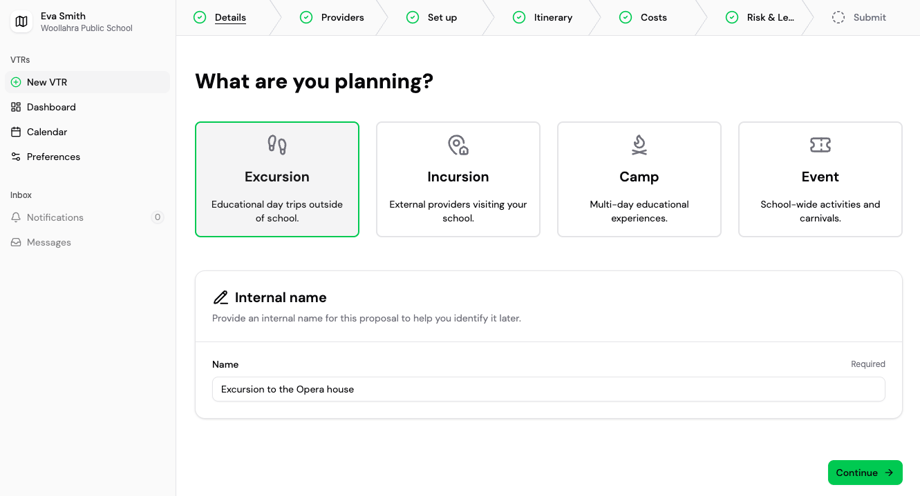Select the Event card

click(820, 179)
